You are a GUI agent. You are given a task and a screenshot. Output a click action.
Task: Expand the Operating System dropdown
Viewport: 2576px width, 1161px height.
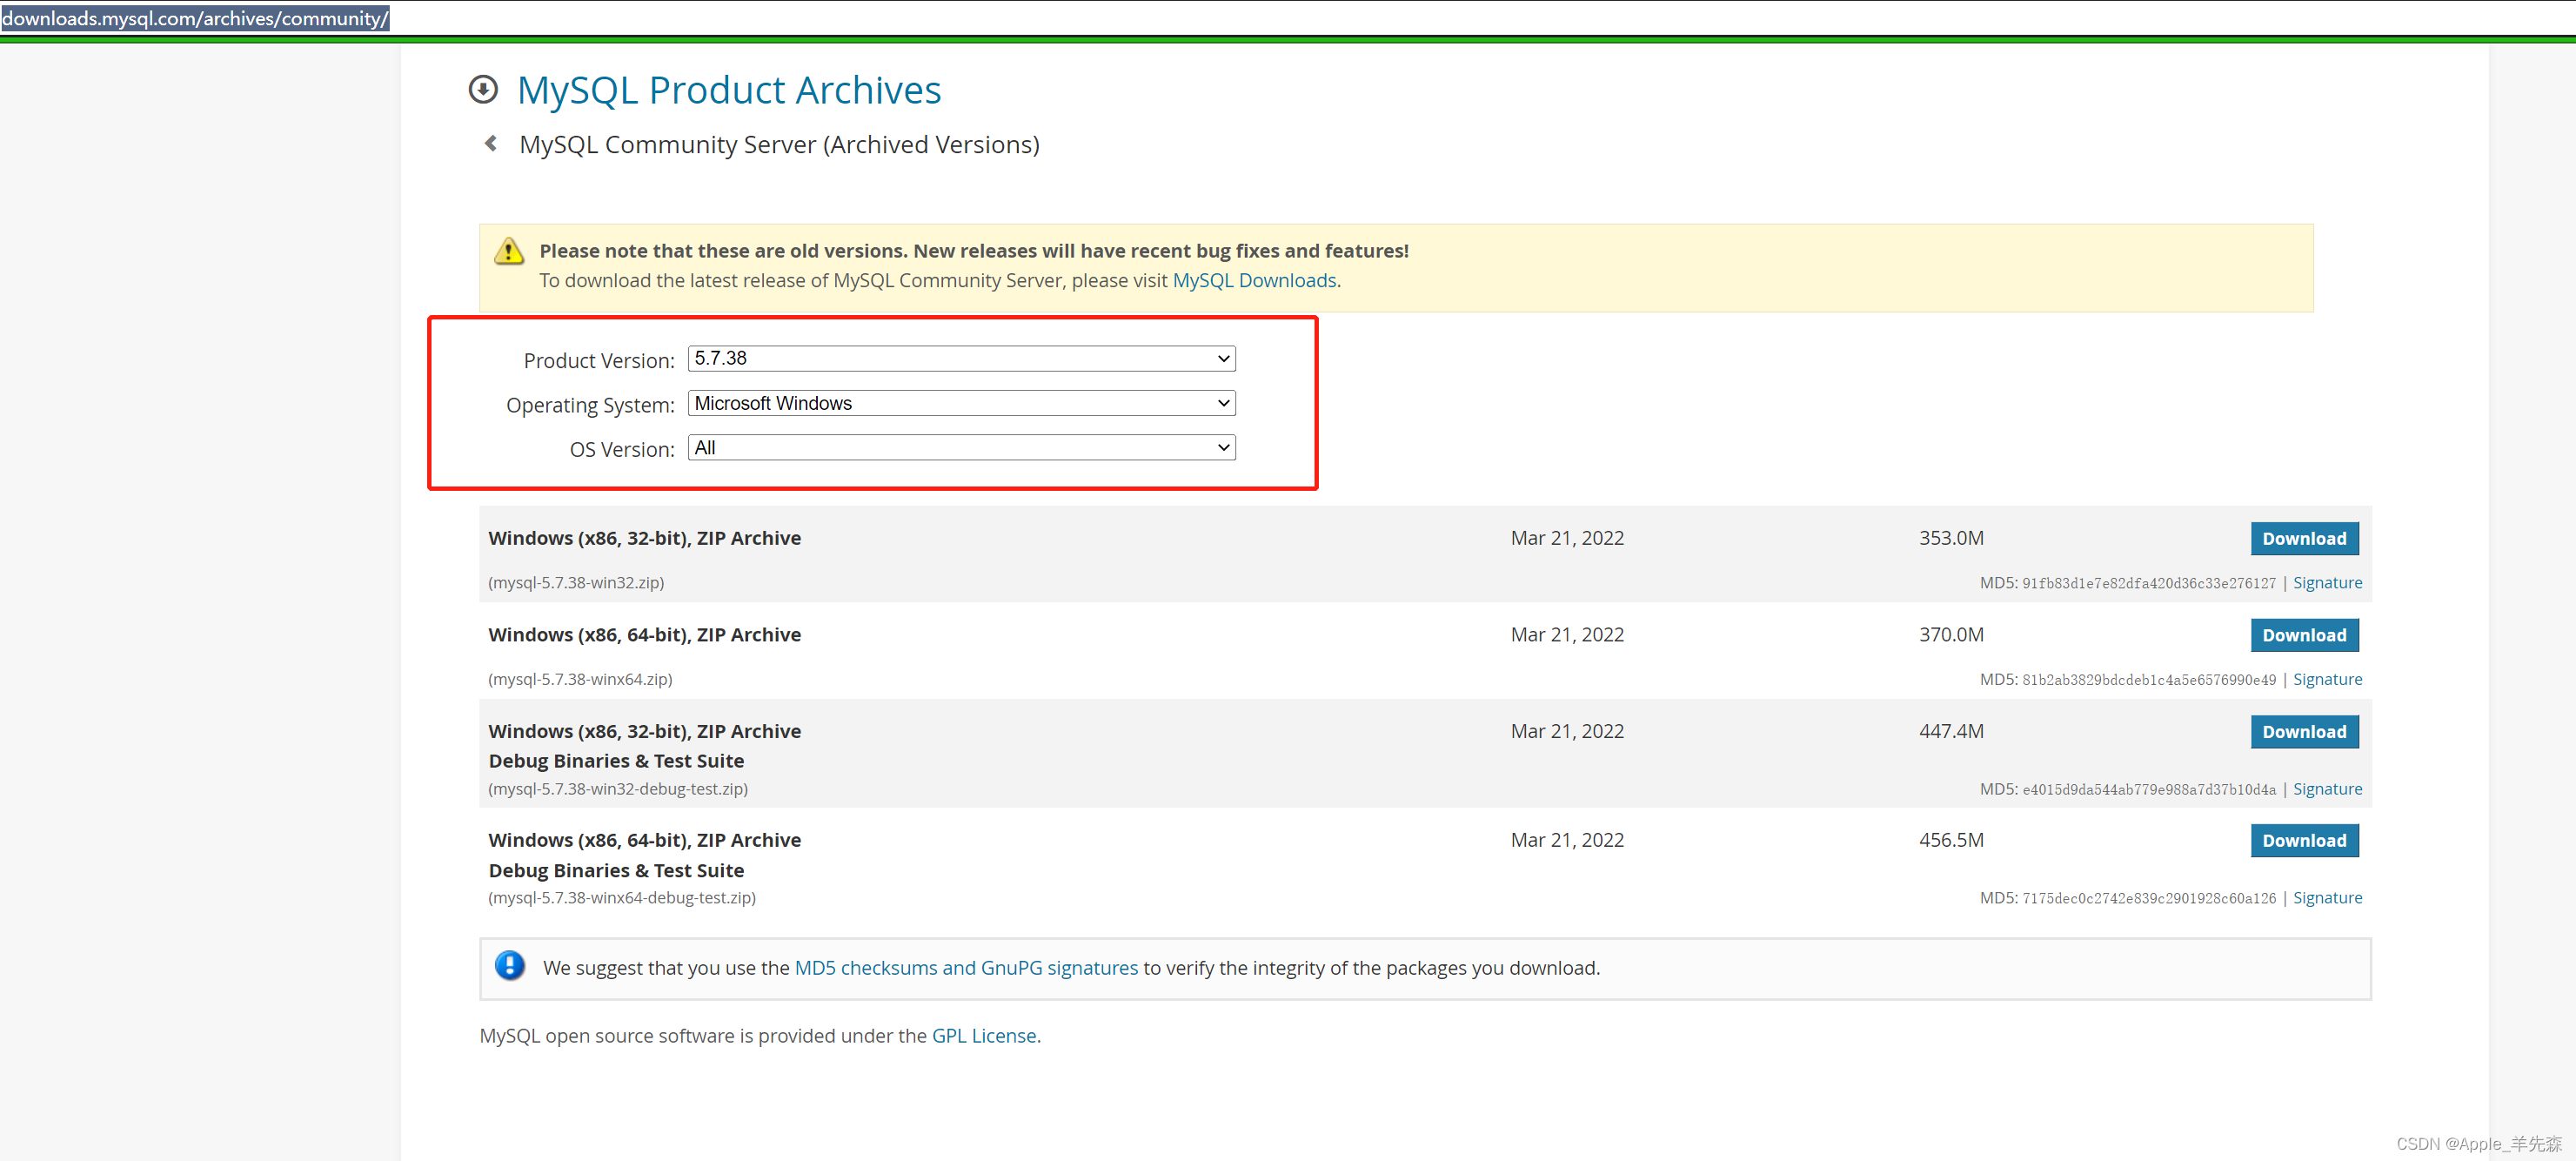point(961,403)
